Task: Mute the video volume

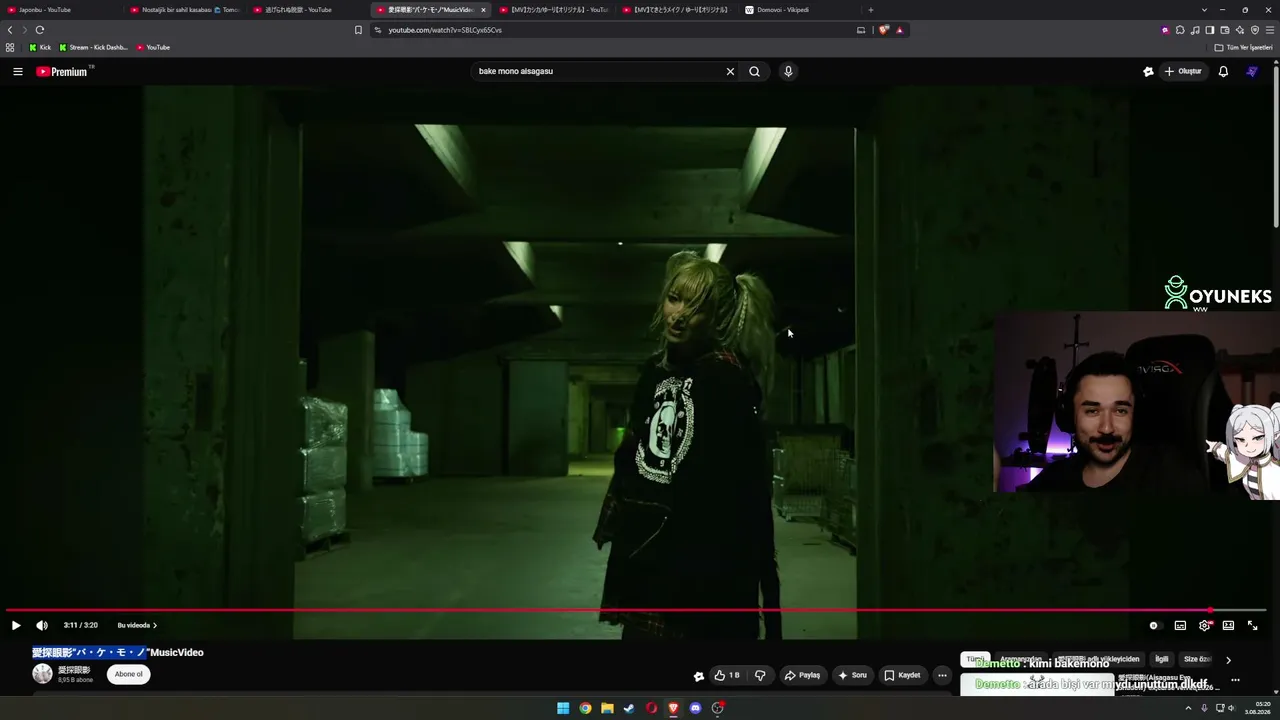Action: 42,625
